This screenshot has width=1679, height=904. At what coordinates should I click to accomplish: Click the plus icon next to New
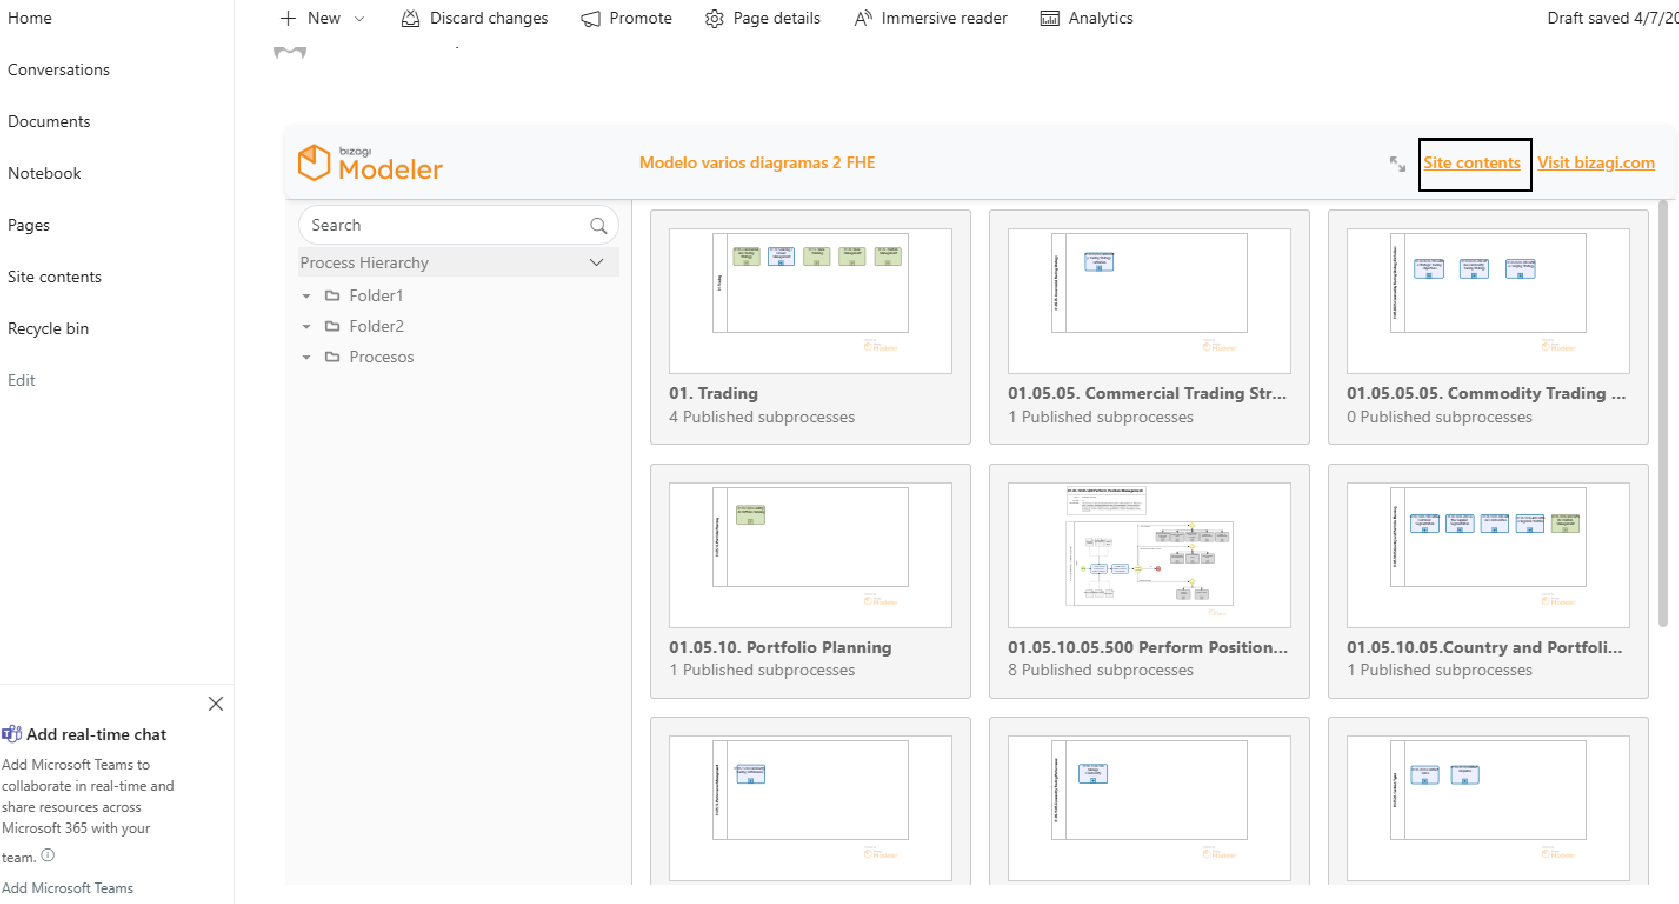click(x=289, y=18)
